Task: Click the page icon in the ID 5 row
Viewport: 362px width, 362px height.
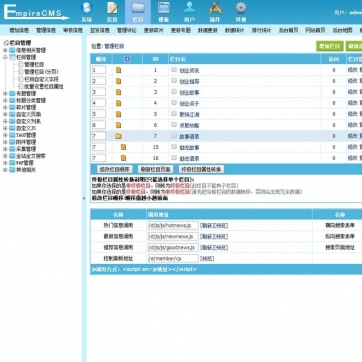Action: pos(118,114)
